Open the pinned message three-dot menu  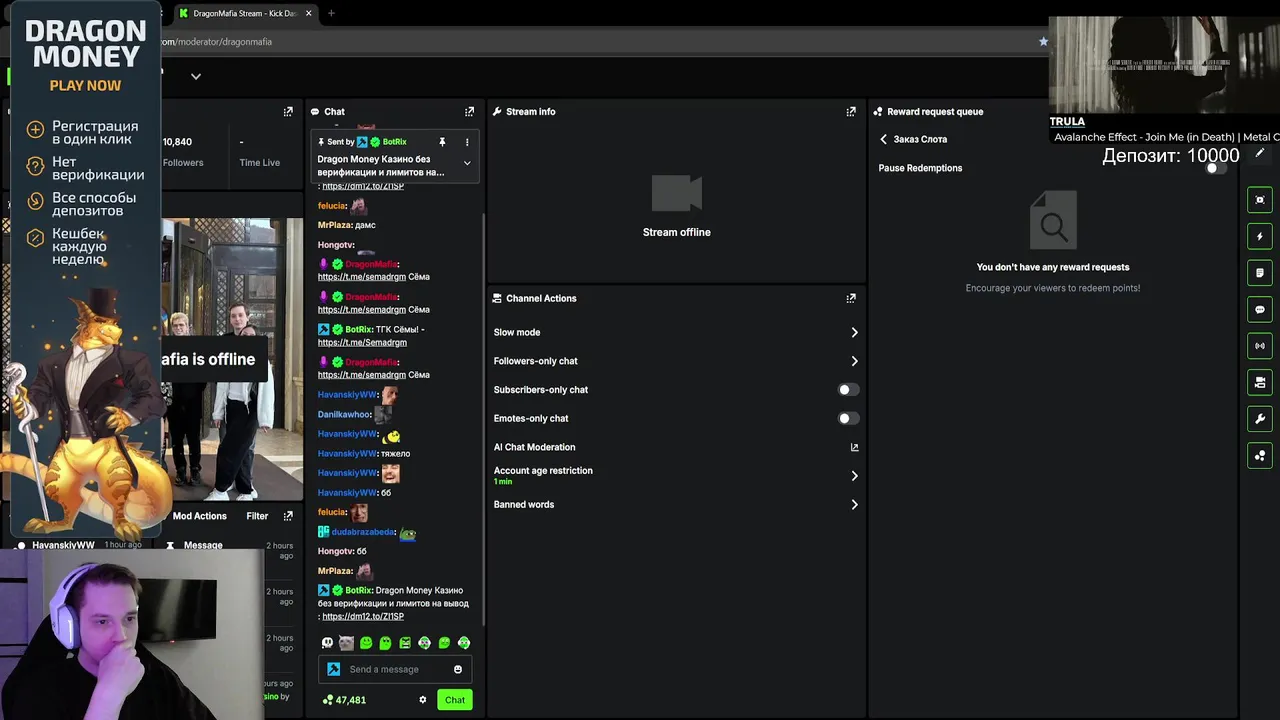pyautogui.click(x=466, y=142)
